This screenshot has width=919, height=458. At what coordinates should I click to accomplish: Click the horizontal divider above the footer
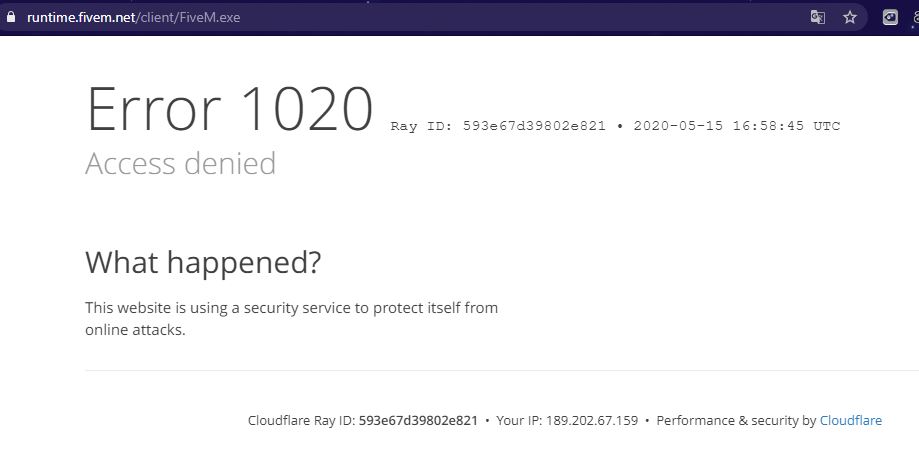pos(502,370)
